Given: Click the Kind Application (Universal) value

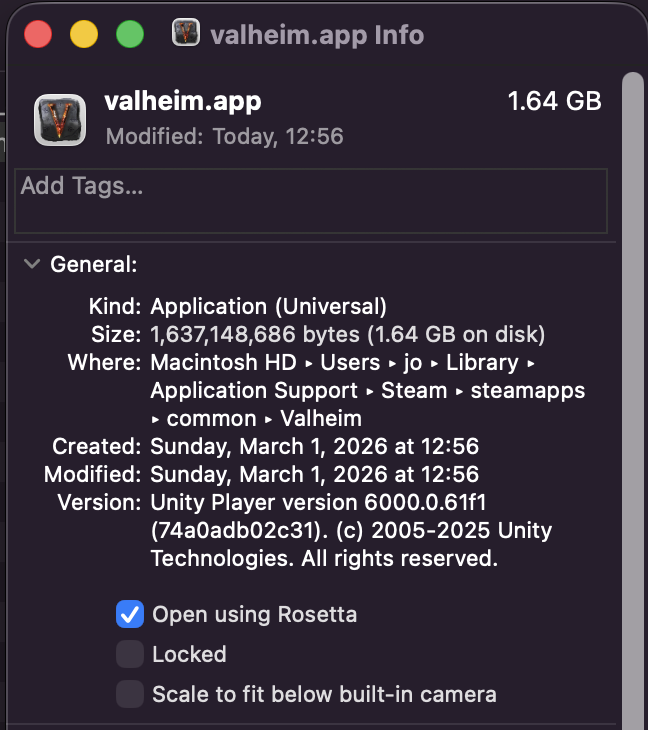Looking at the screenshot, I should point(269,306).
